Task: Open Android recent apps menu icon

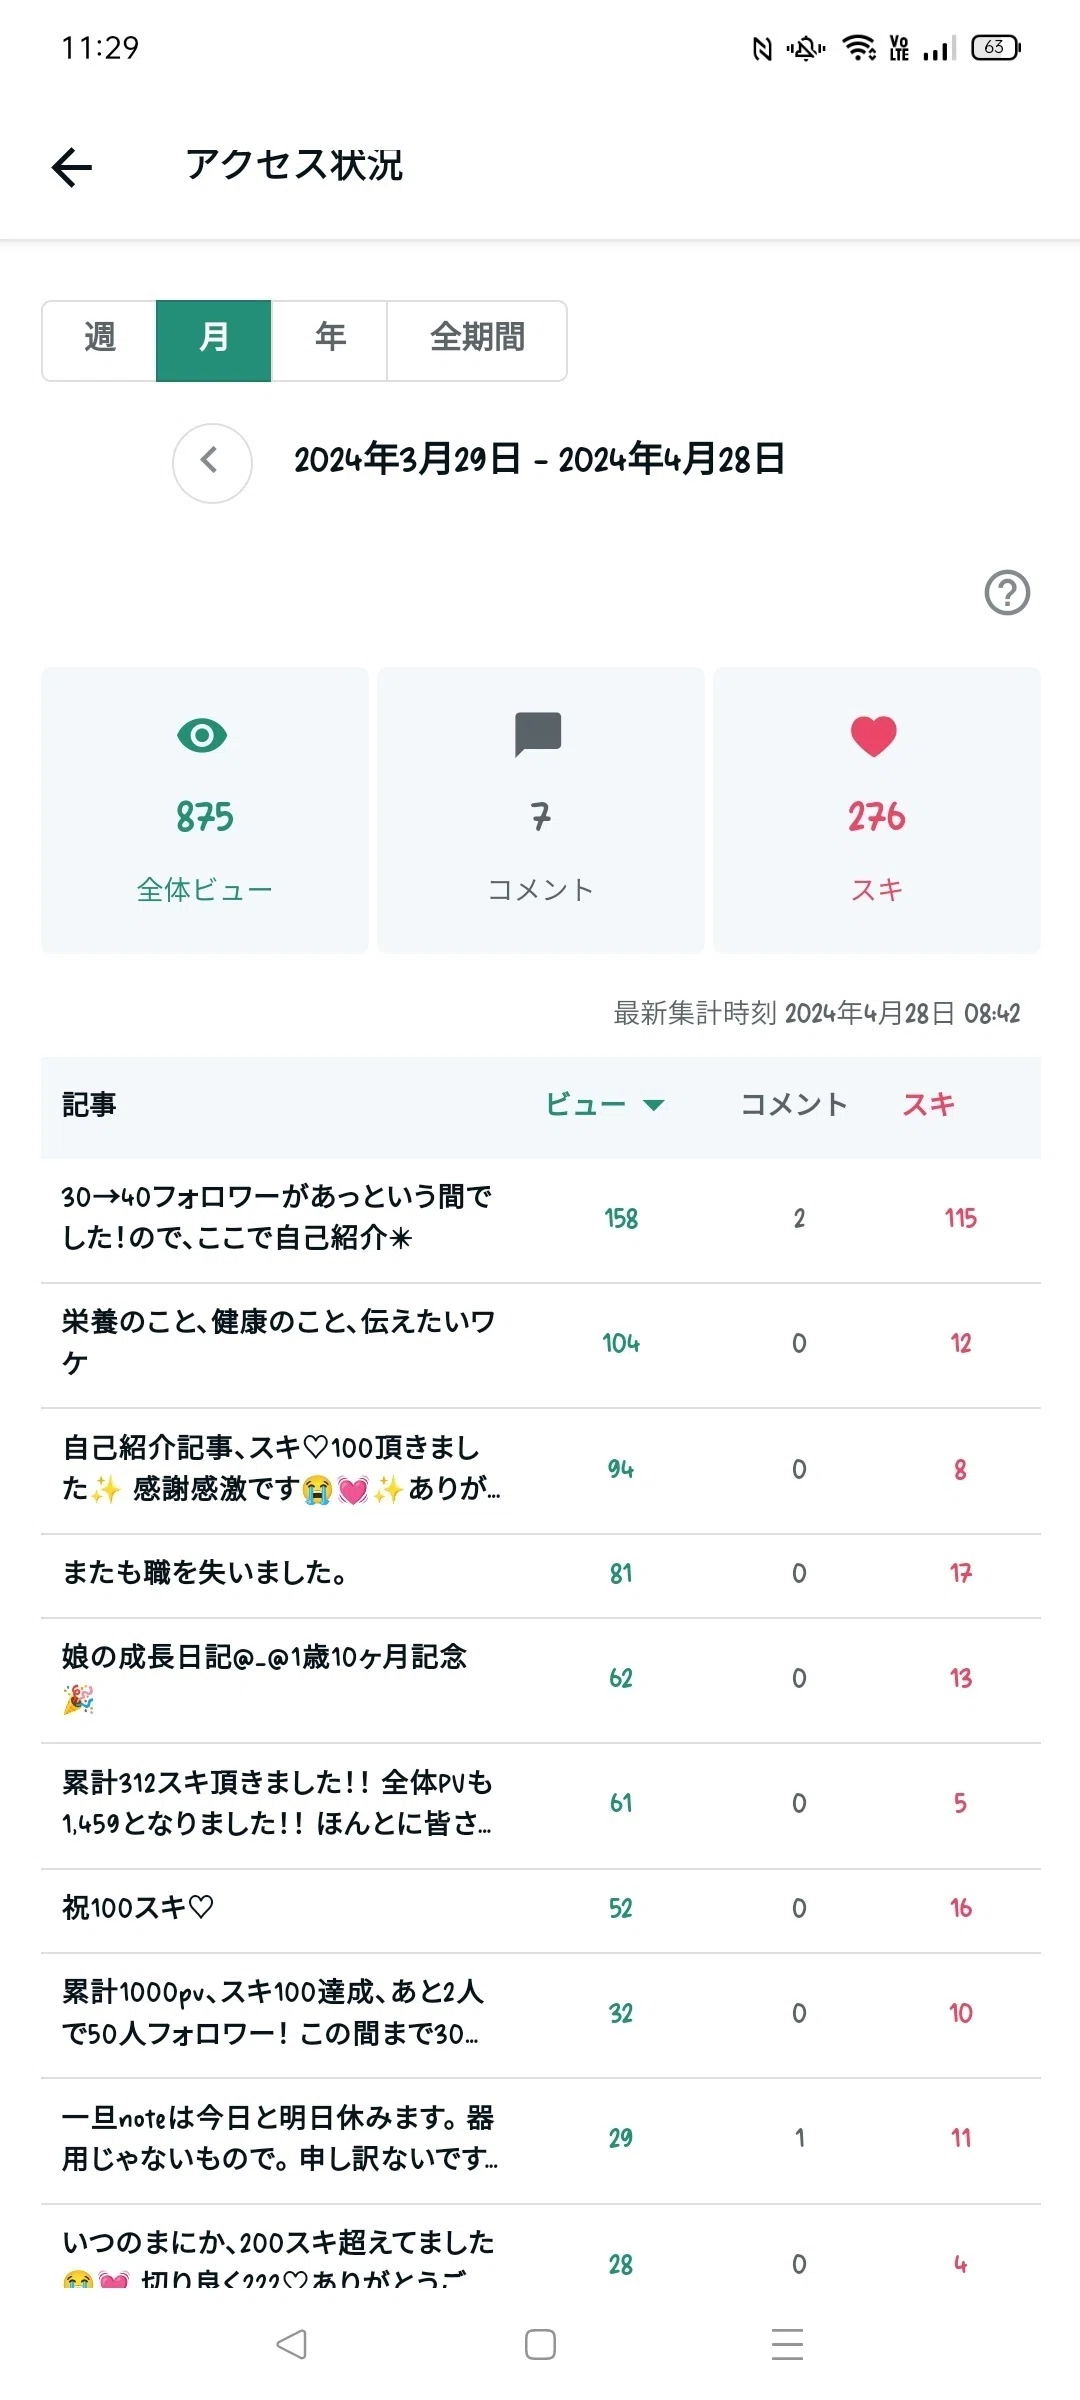Action: tap(788, 2344)
